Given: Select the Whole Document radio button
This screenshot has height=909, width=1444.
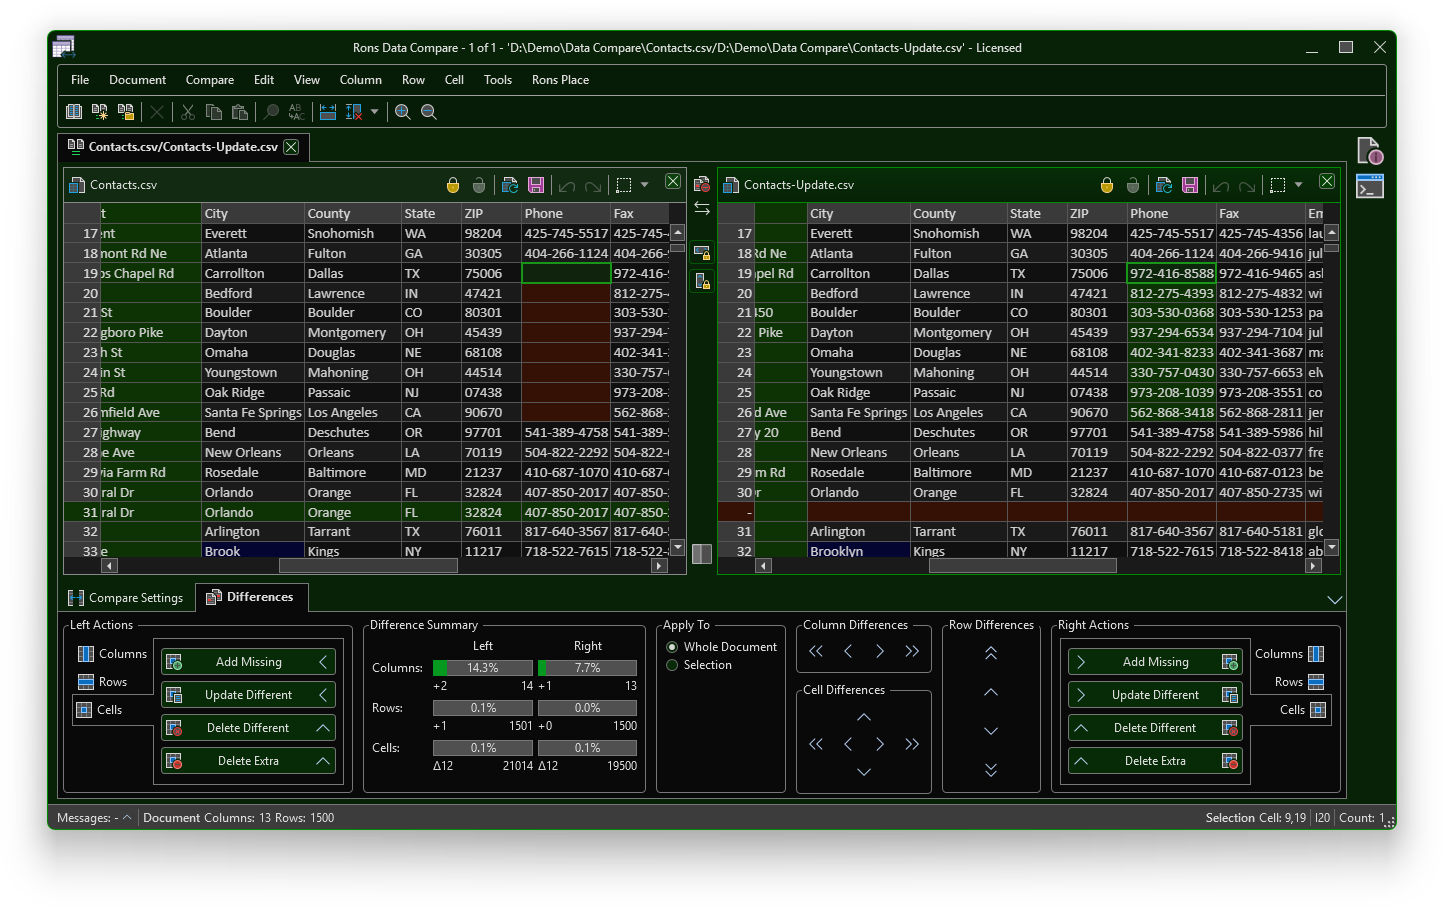Looking at the screenshot, I should click(672, 647).
